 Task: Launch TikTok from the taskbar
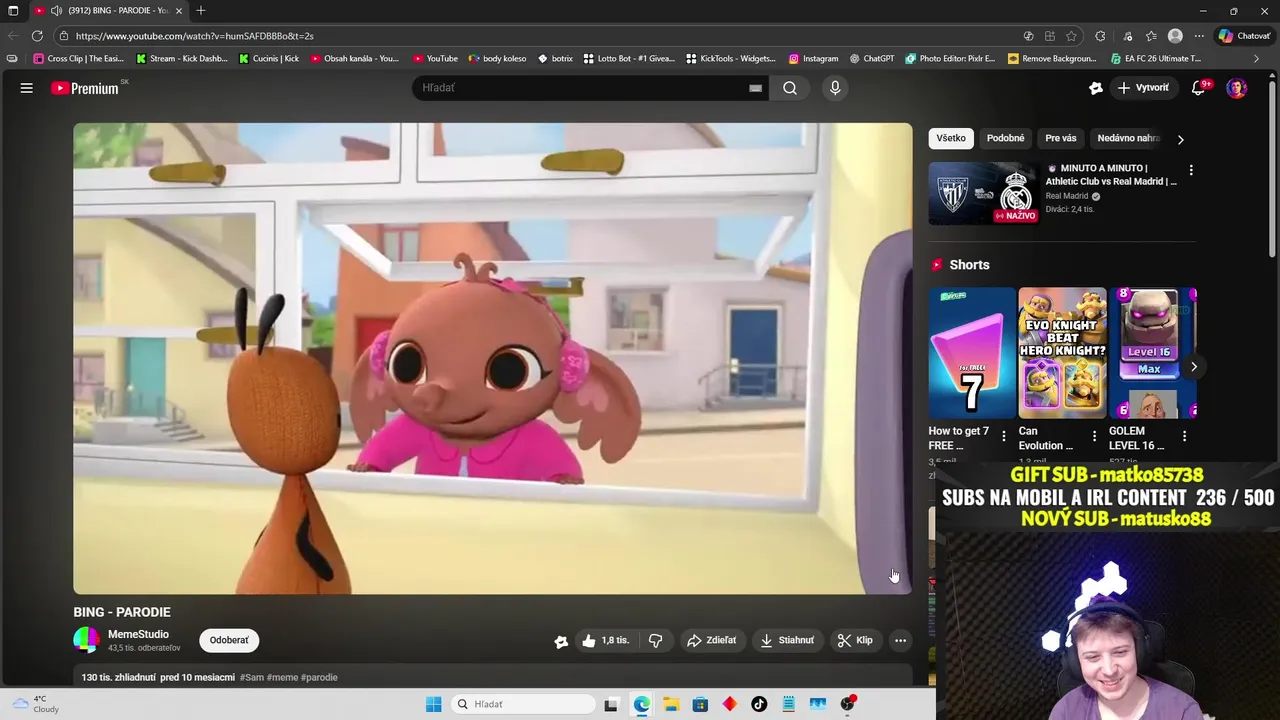coord(759,704)
